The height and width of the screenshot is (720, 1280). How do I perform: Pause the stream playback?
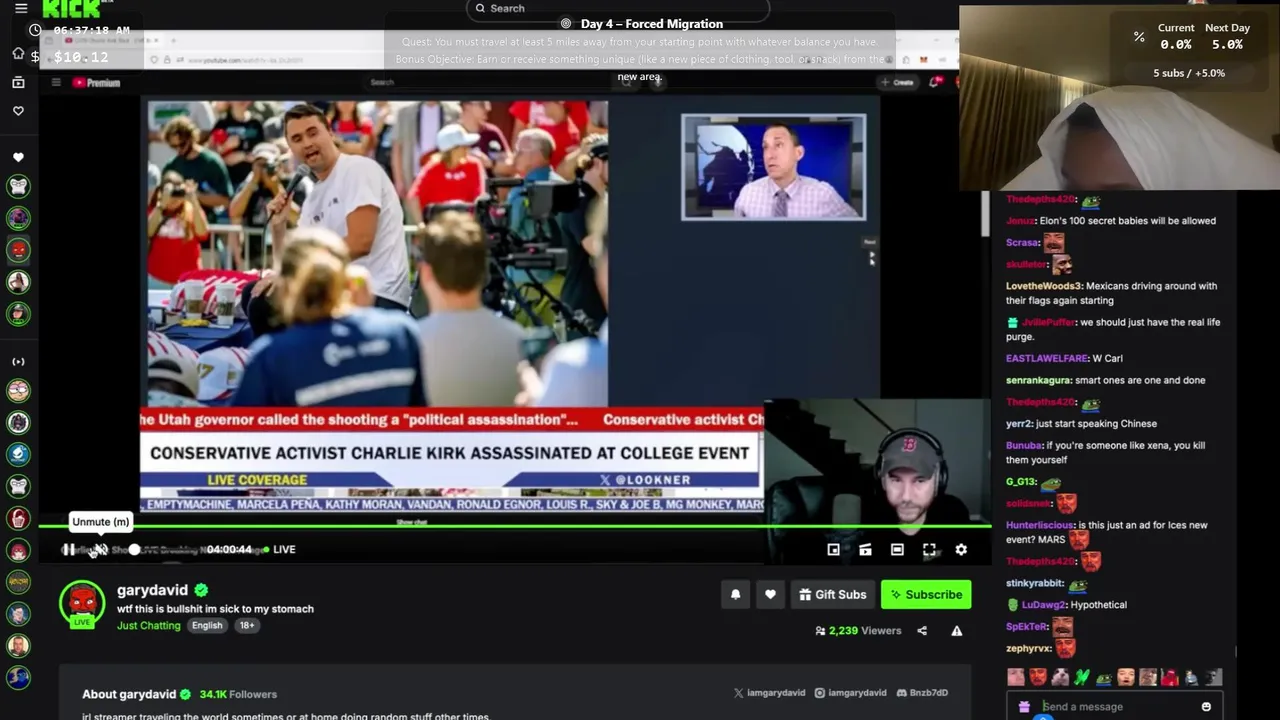[68, 549]
